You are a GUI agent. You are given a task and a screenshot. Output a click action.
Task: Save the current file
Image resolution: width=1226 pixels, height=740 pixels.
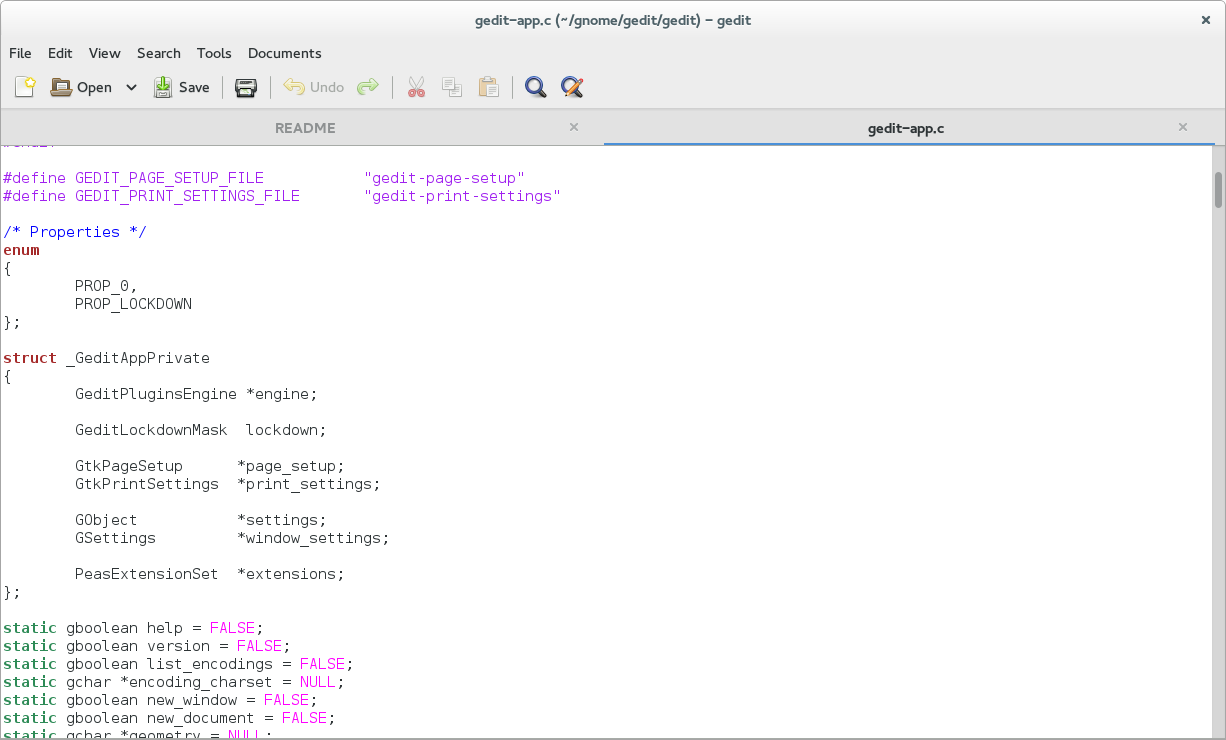tap(181, 87)
